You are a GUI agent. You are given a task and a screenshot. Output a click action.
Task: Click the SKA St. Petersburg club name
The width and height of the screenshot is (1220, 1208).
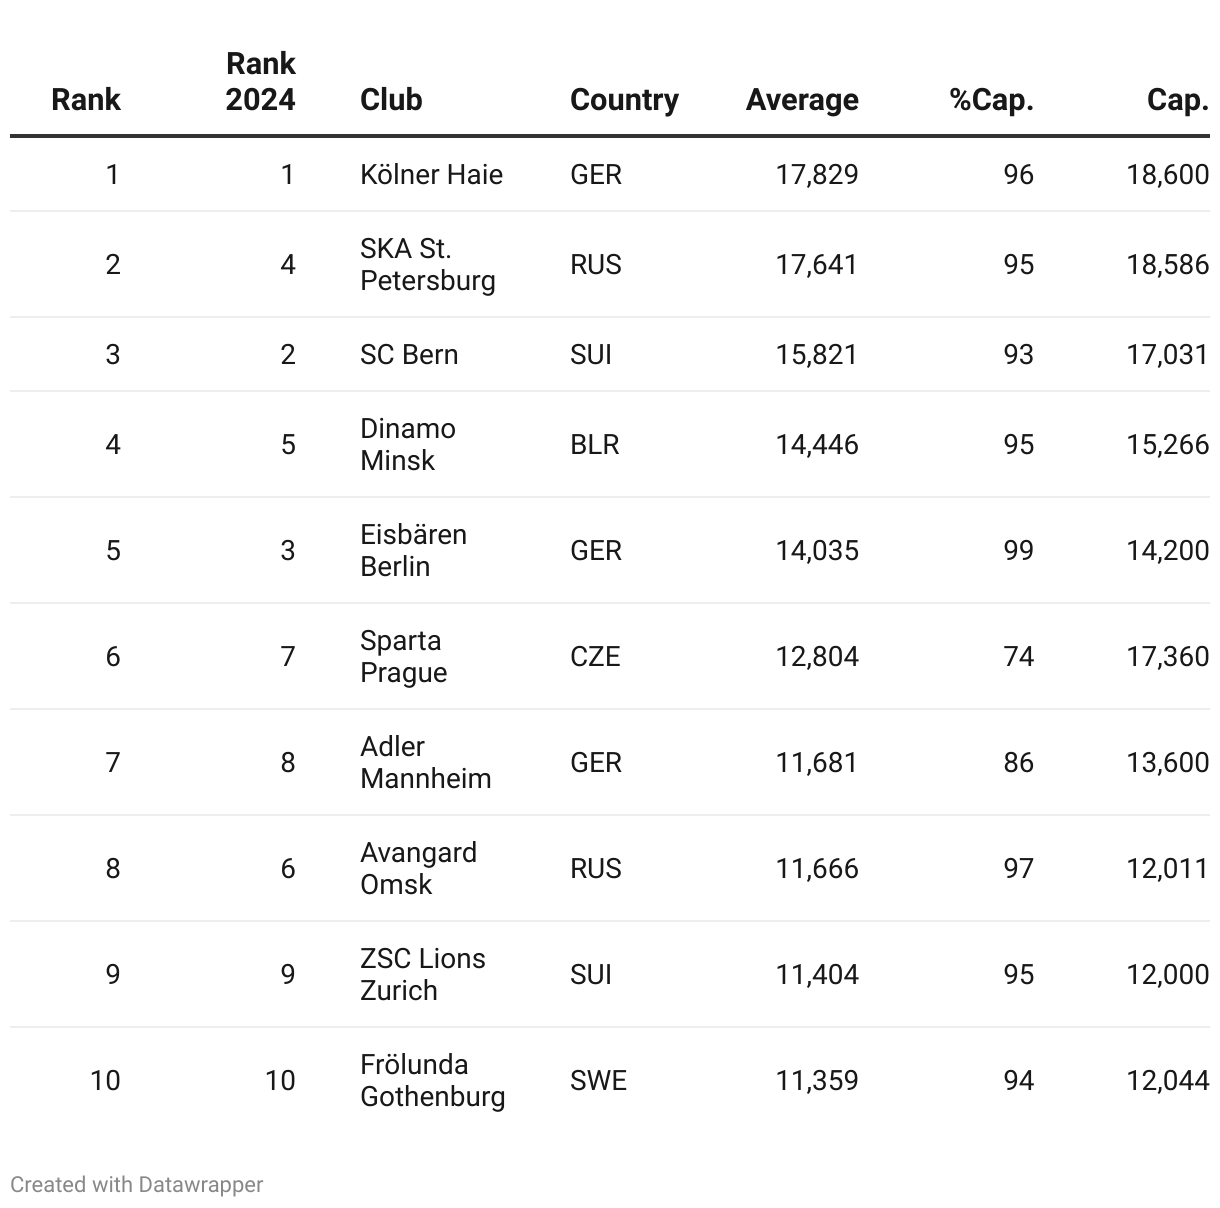point(427,264)
